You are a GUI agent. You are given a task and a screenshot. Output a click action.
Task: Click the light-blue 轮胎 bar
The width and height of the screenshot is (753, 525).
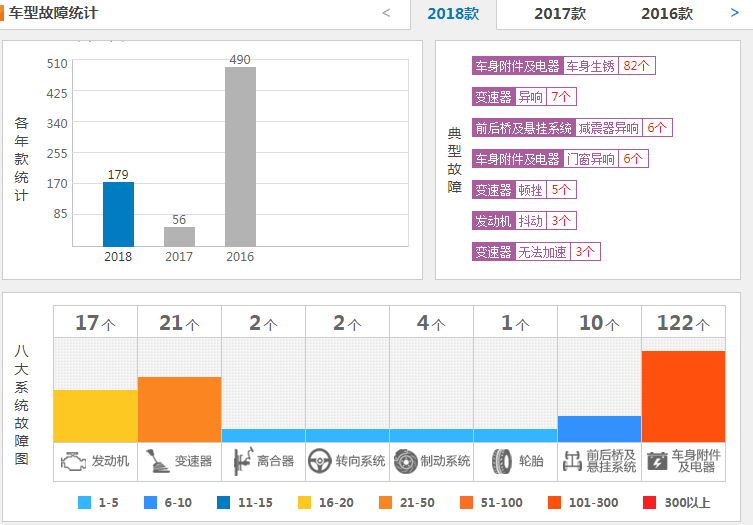(x=515, y=436)
